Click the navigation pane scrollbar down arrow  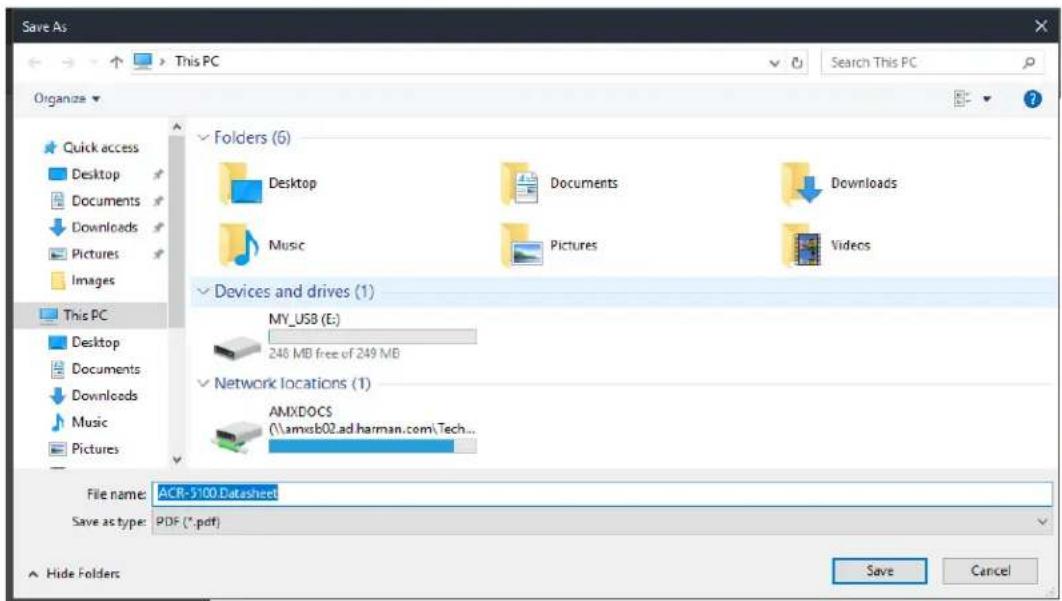click(x=177, y=460)
